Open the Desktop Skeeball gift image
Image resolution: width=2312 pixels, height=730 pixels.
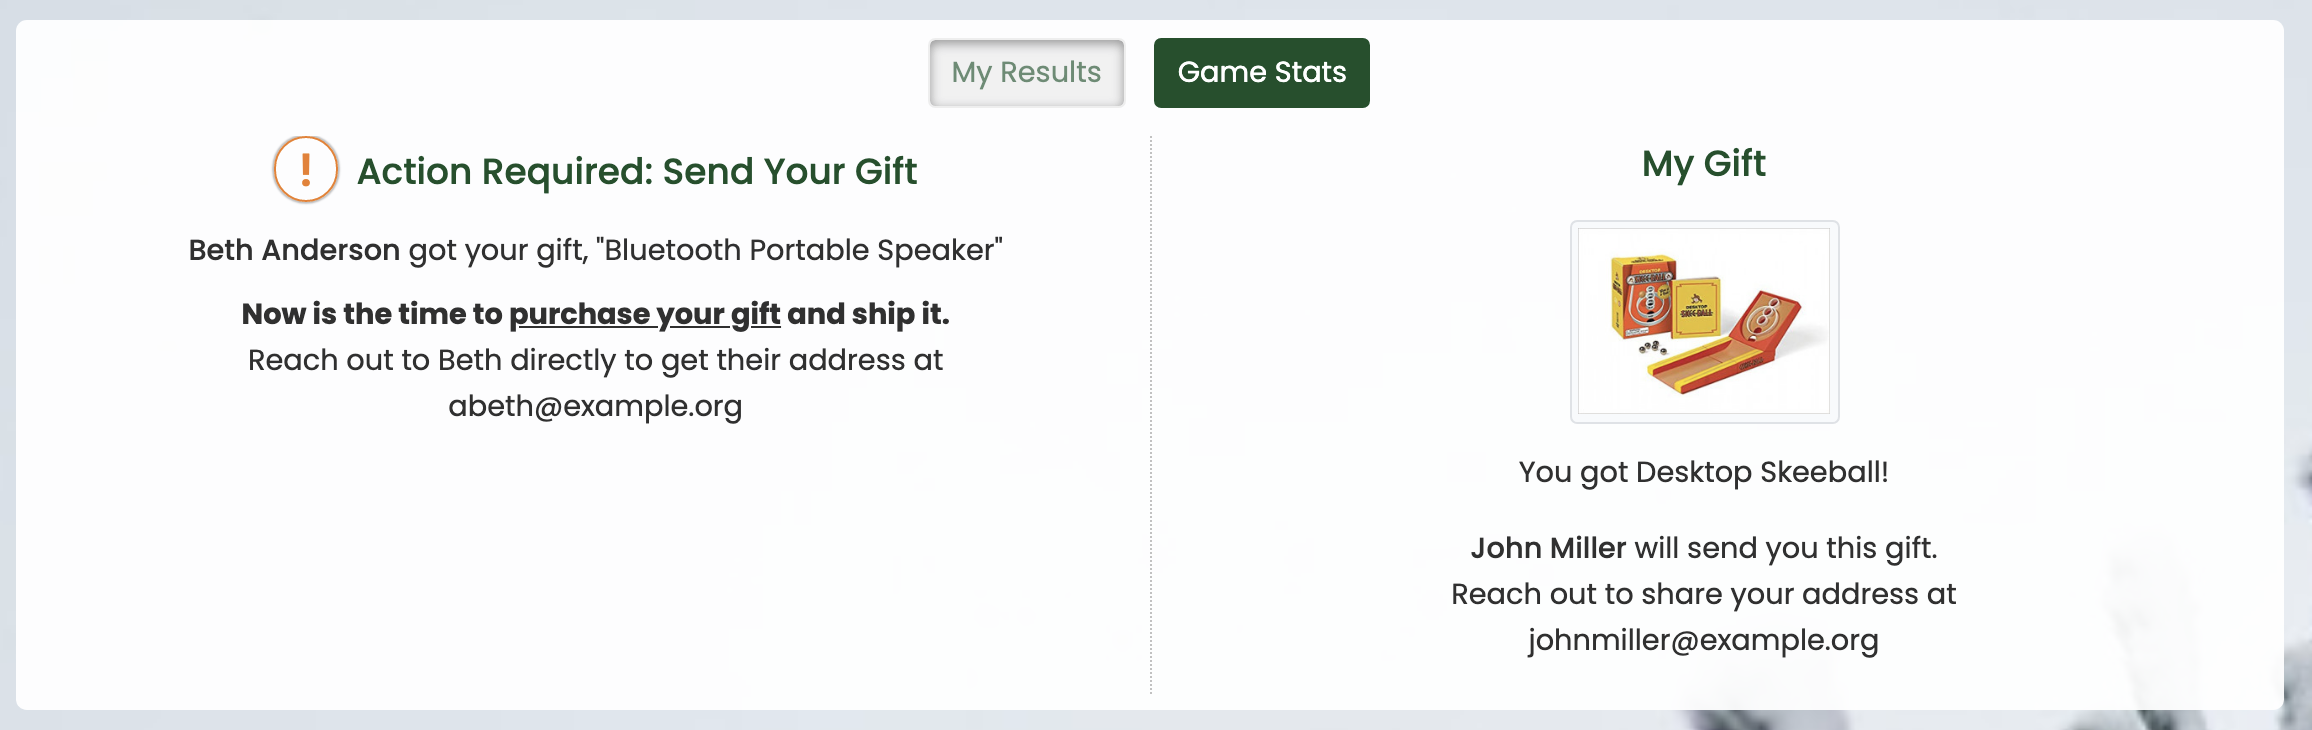click(x=1705, y=322)
